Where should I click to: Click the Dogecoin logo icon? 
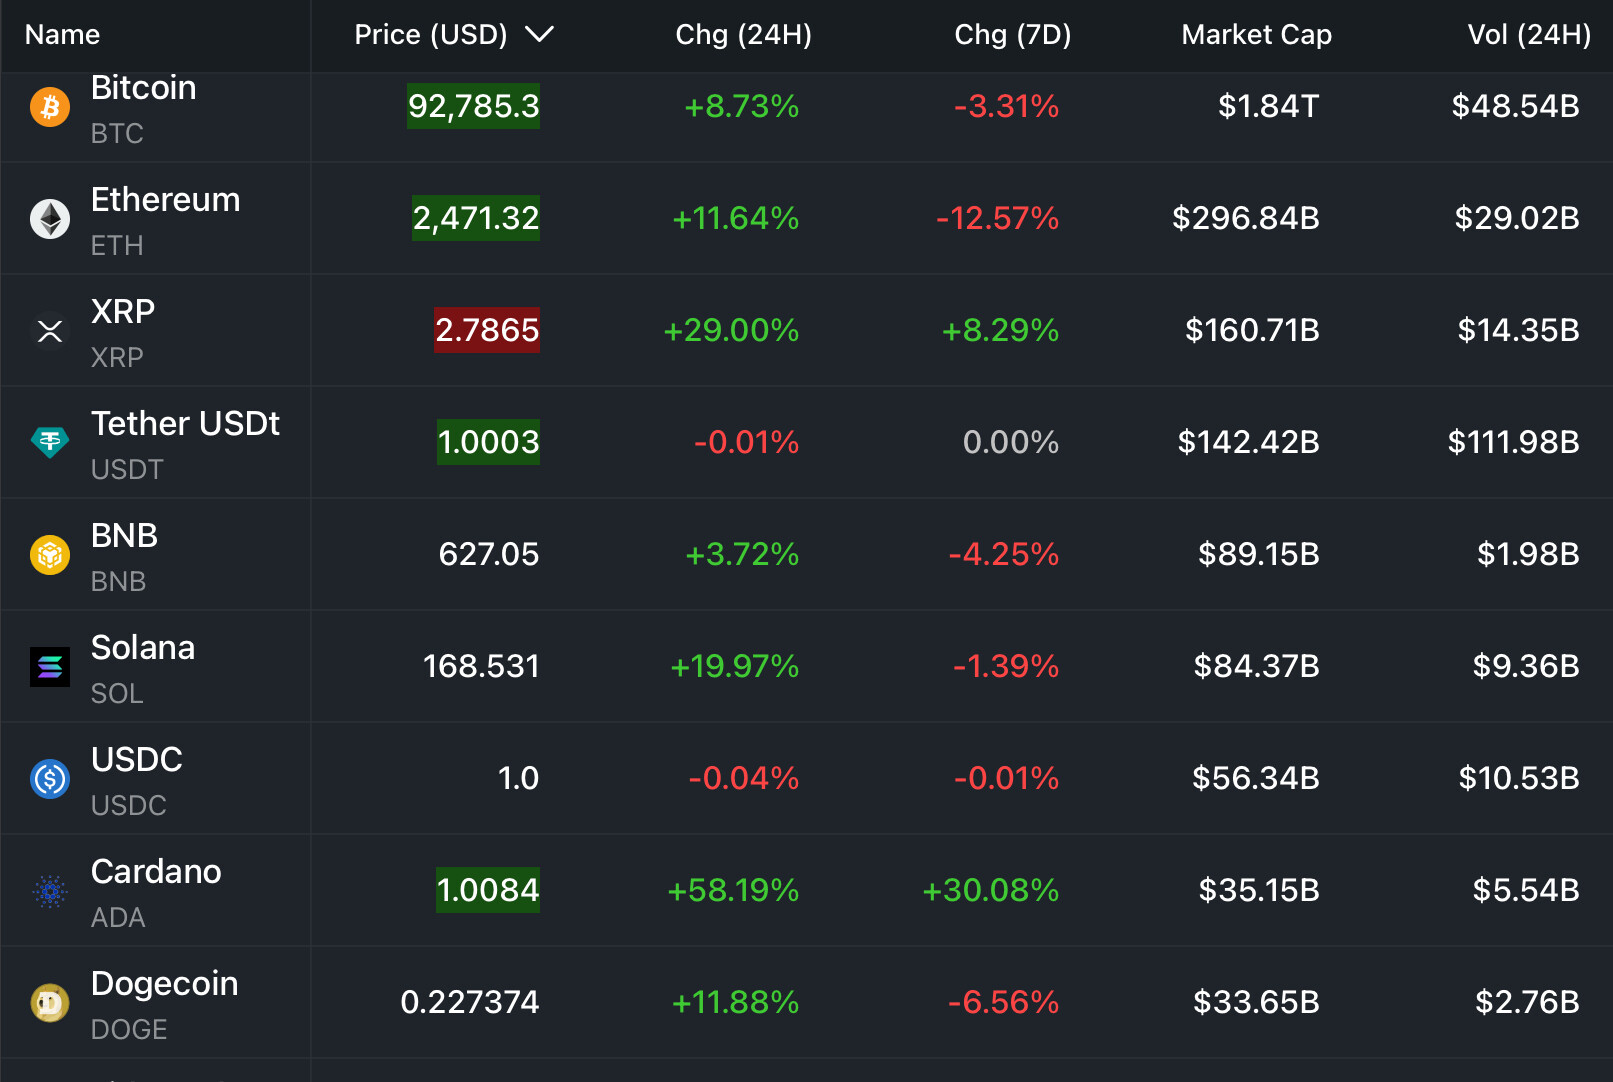coord(50,1003)
